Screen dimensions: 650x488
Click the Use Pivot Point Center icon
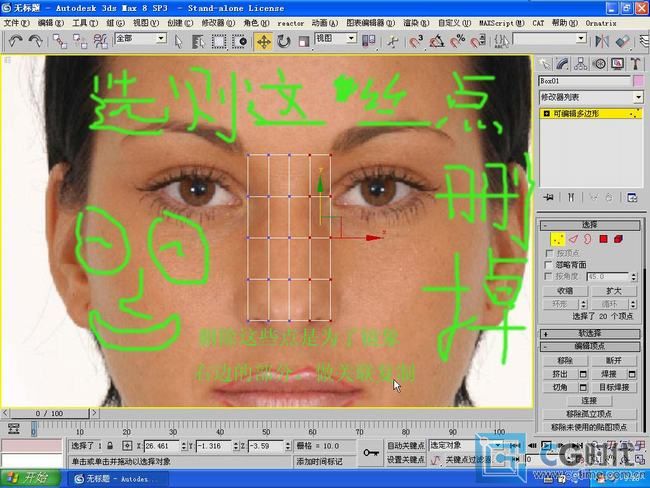tap(369, 41)
